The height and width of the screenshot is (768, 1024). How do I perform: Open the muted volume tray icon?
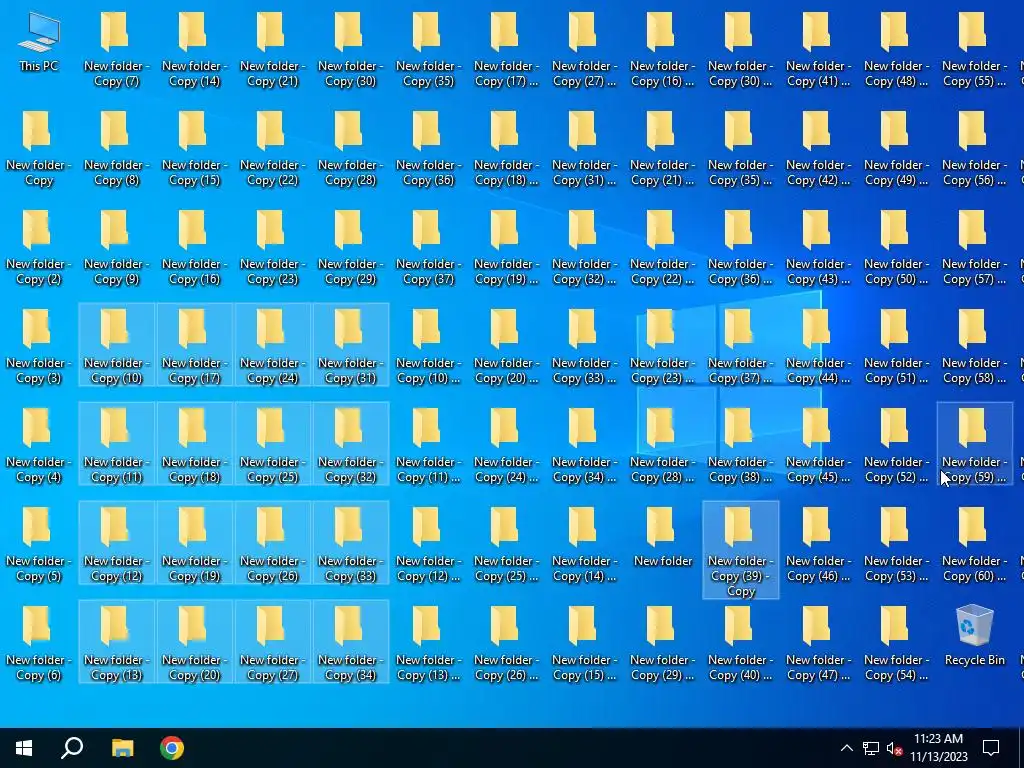point(894,748)
